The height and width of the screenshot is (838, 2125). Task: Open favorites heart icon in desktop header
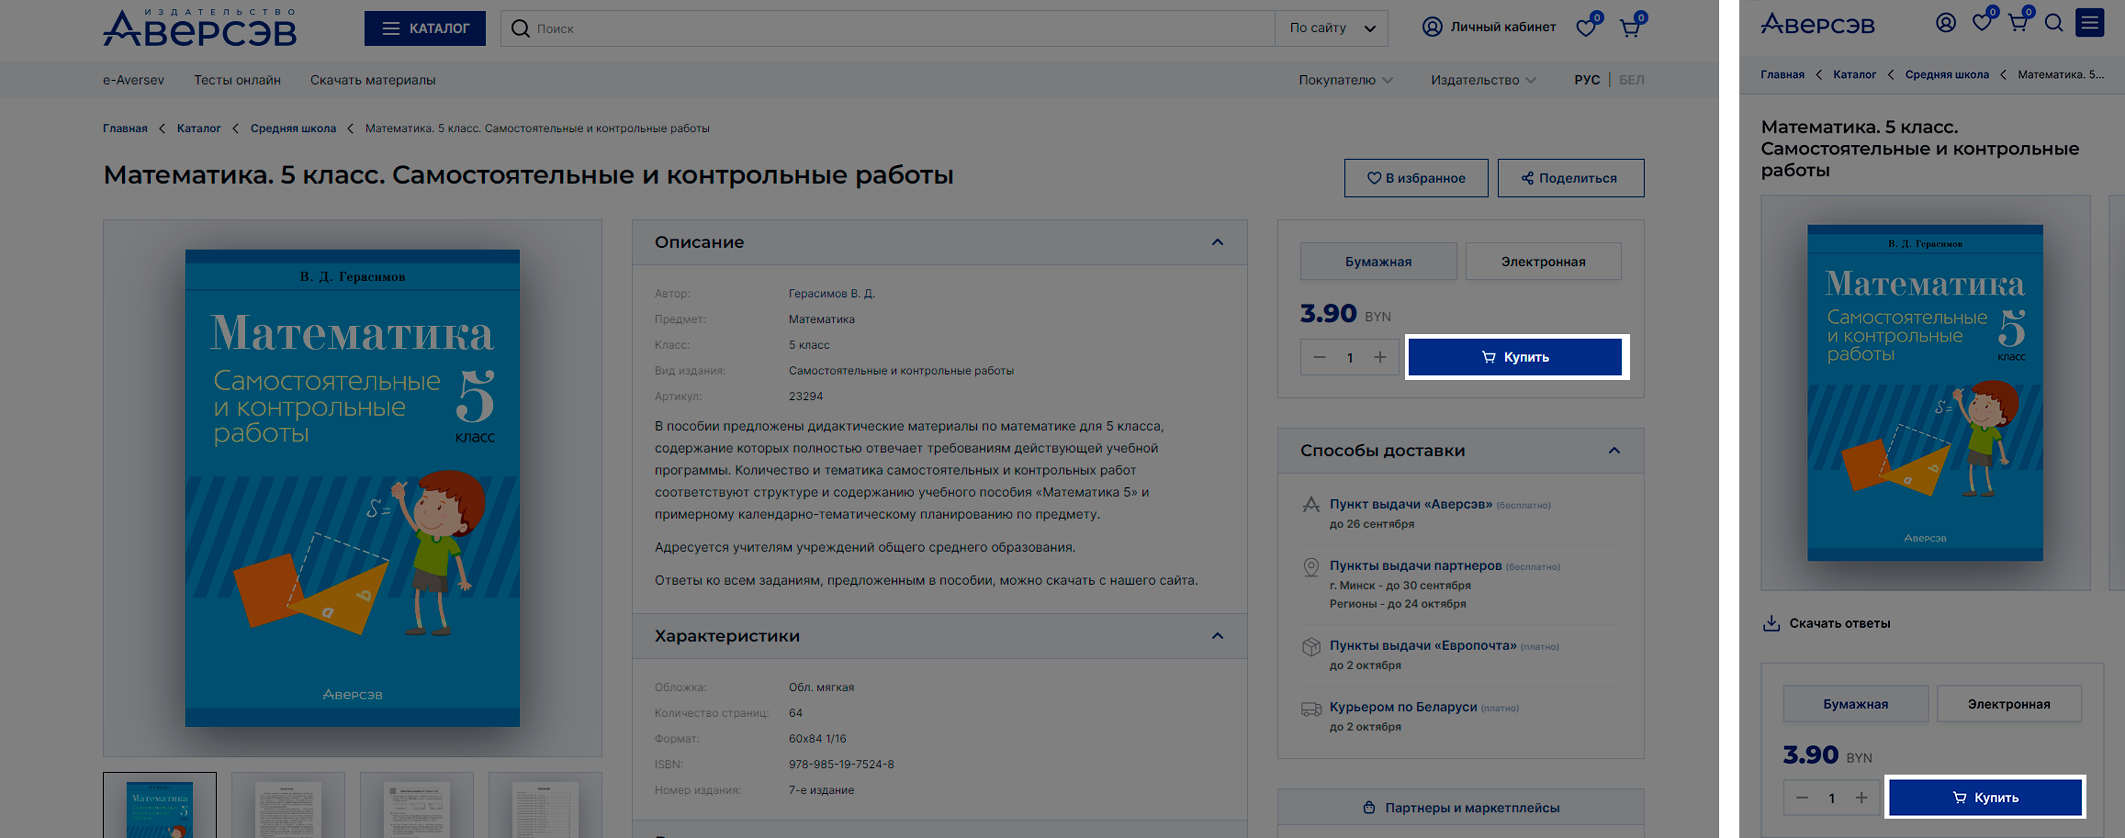tap(1586, 28)
